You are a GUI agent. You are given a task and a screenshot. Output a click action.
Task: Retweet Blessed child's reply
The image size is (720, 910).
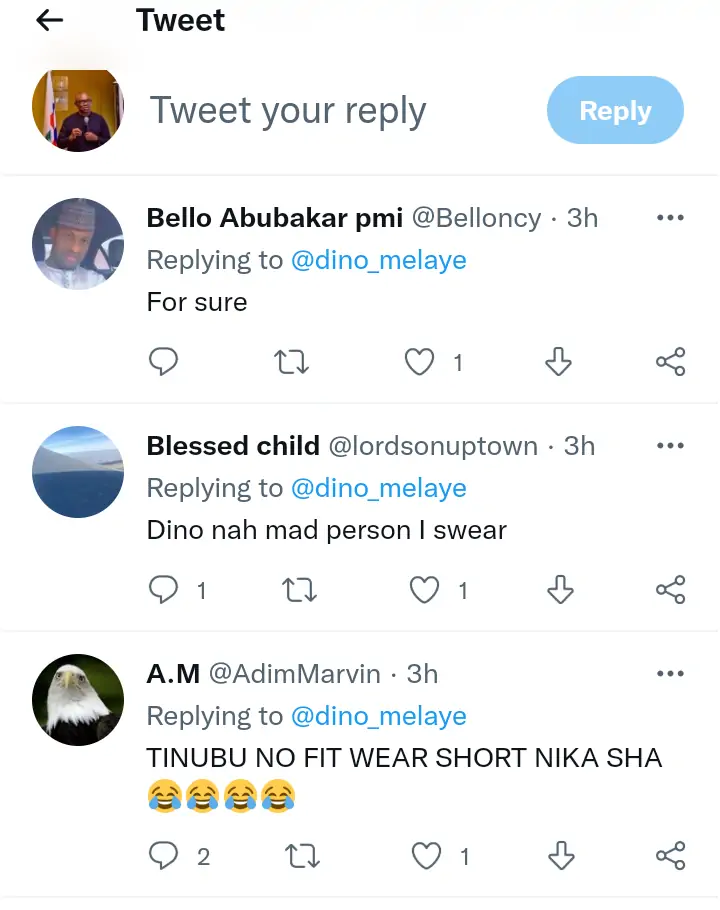coord(300,591)
